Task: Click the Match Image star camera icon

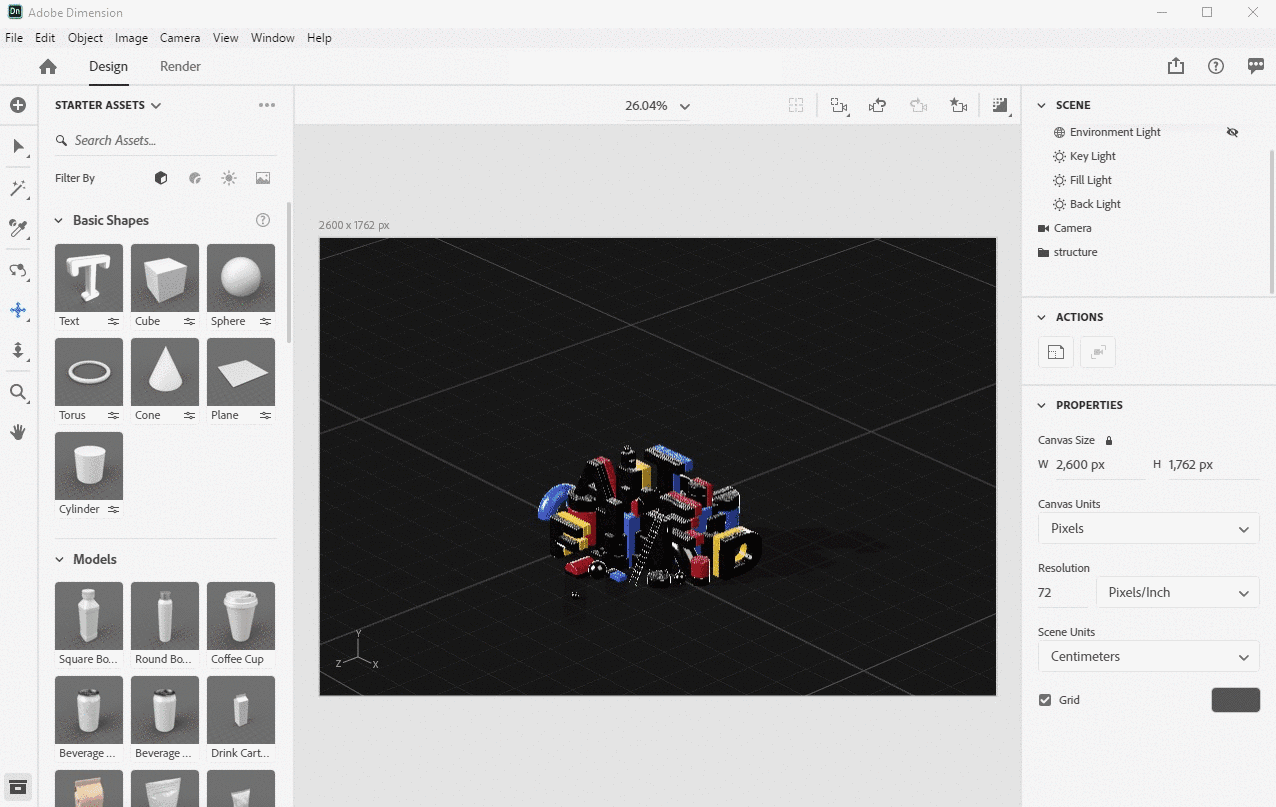Action: [x=958, y=105]
